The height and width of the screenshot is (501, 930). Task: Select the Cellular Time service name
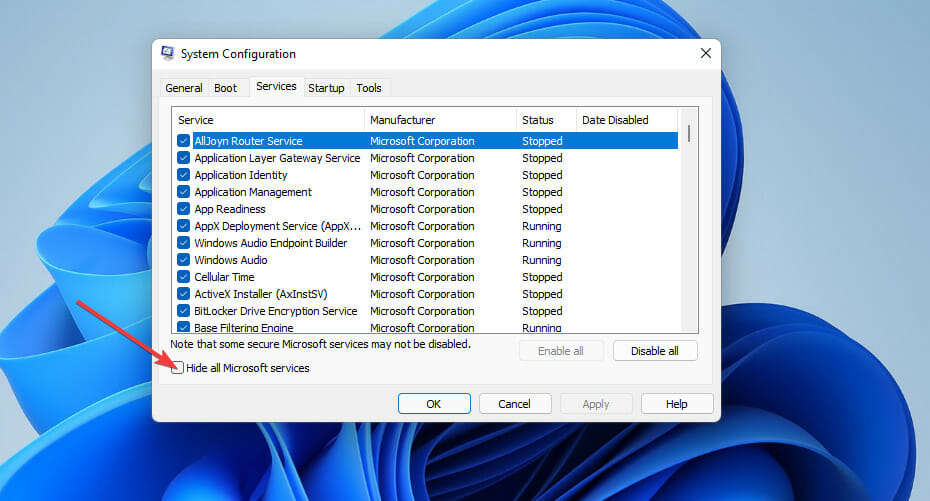(x=224, y=277)
